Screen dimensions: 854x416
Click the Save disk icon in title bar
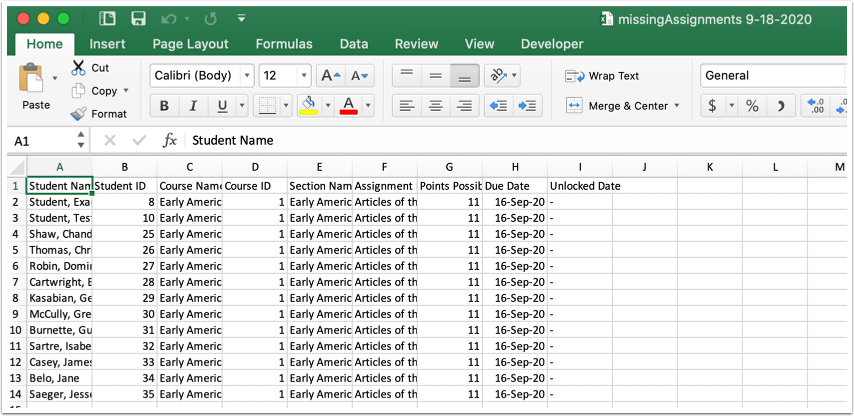click(138, 19)
